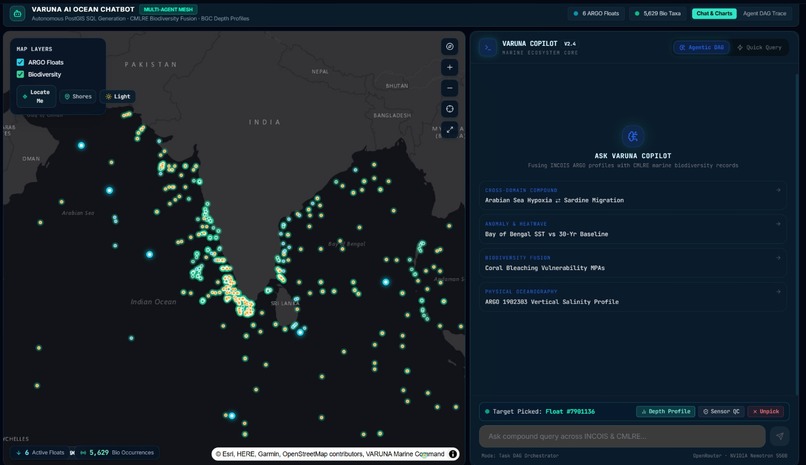This screenshot has height=465, width=806.
Task: Click the map recenter crosshair icon
Action: coord(450,109)
